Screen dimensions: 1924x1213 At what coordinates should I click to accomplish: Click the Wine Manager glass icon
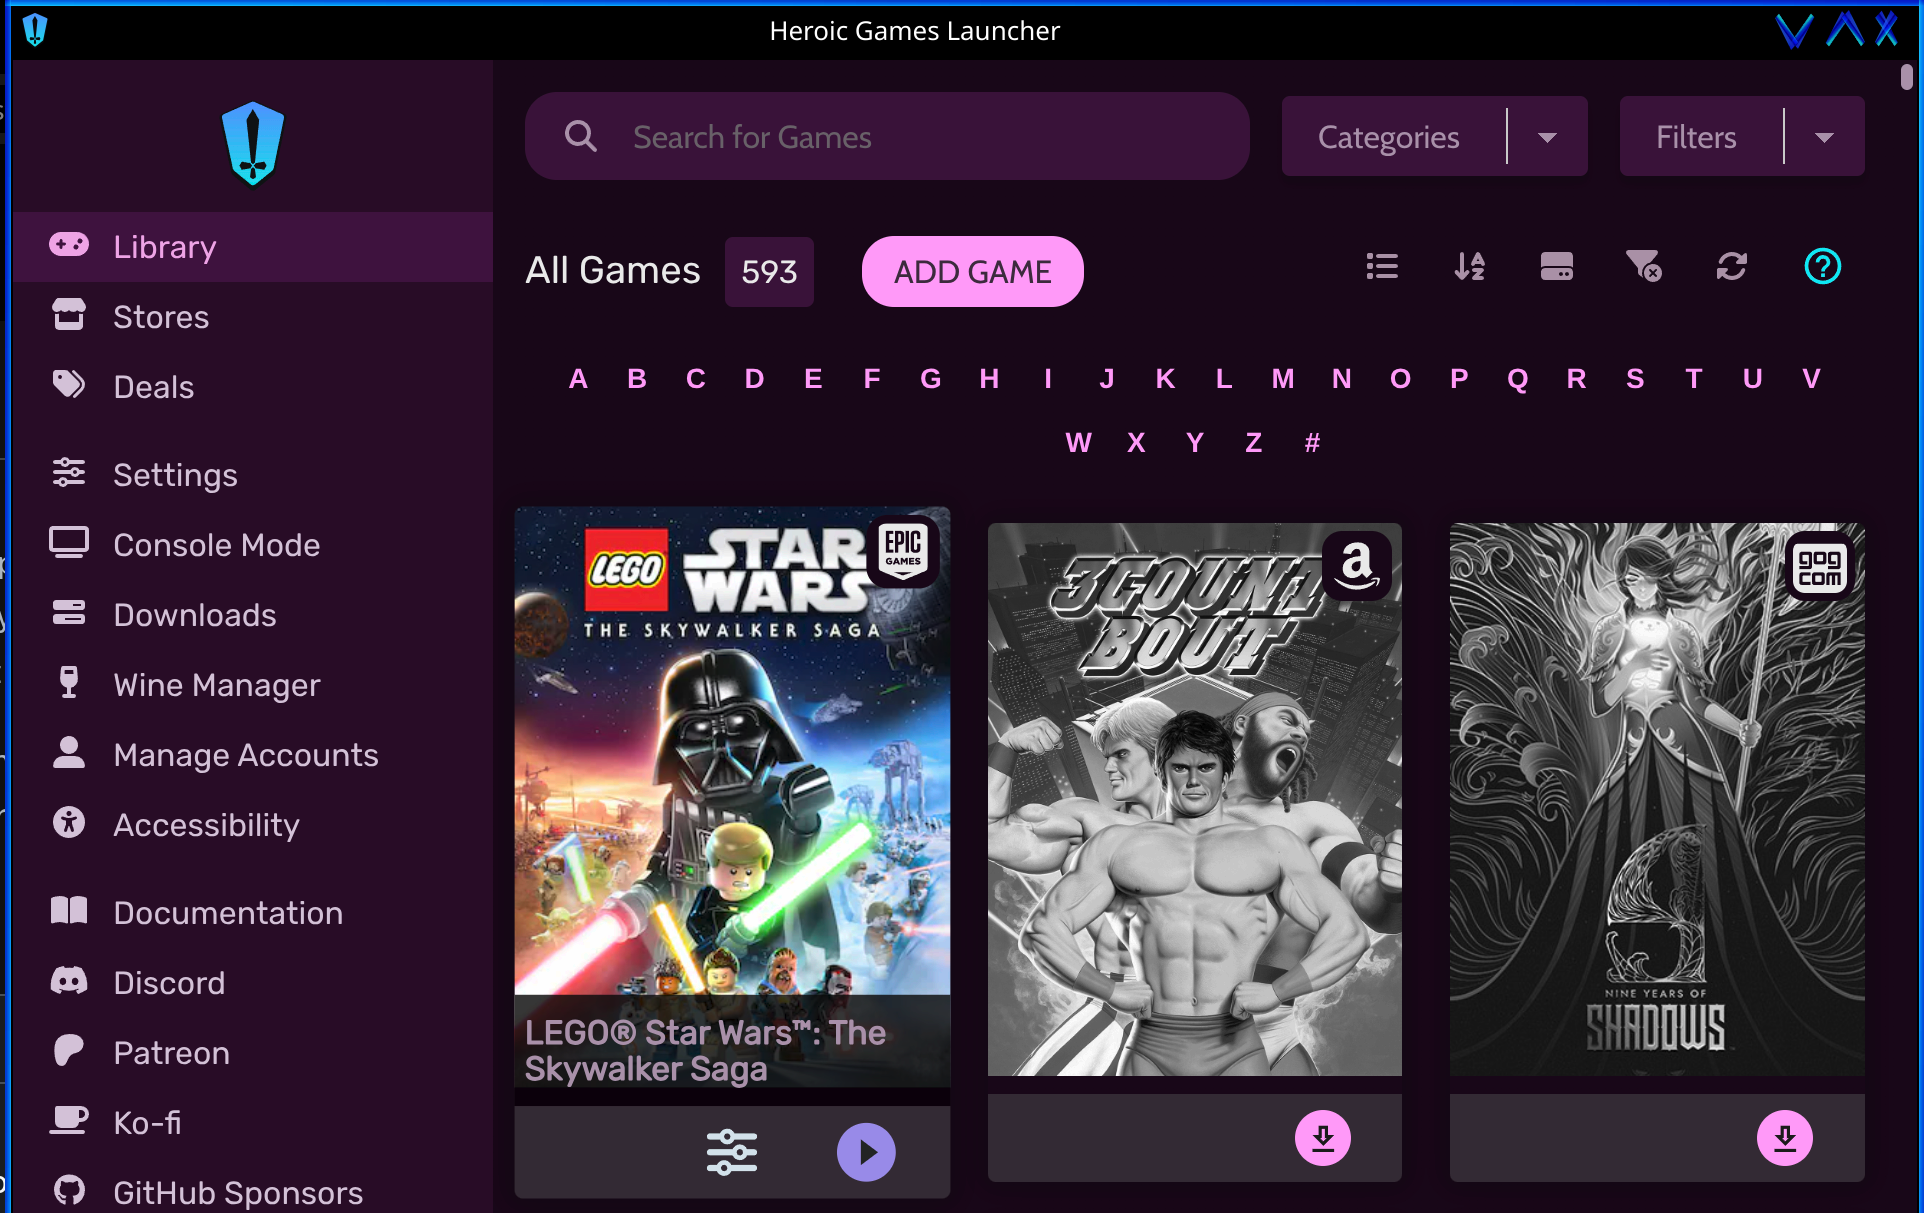pos(69,682)
